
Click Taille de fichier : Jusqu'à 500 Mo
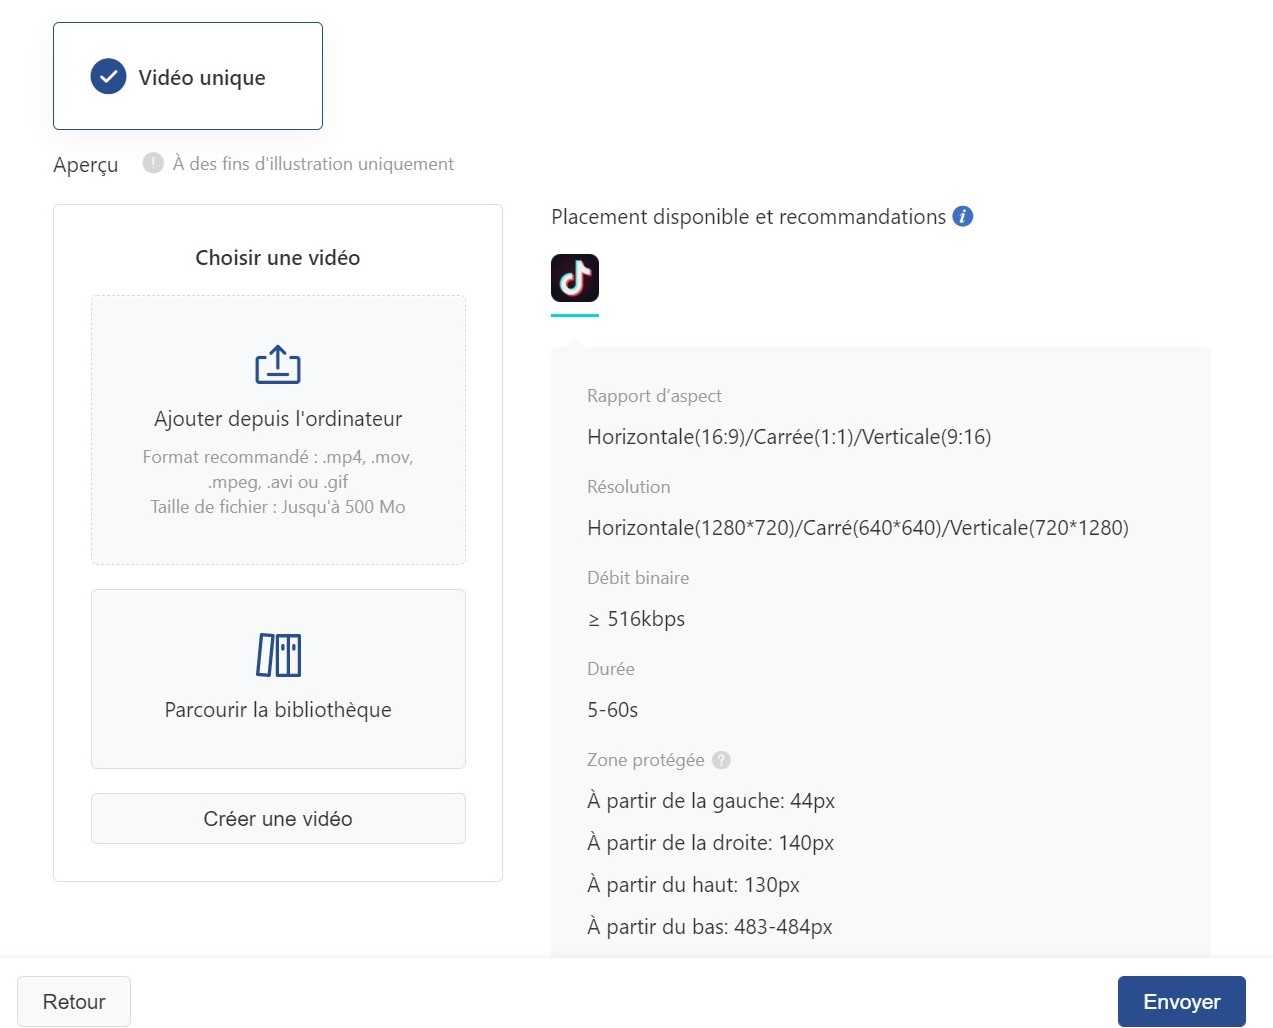pos(278,507)
